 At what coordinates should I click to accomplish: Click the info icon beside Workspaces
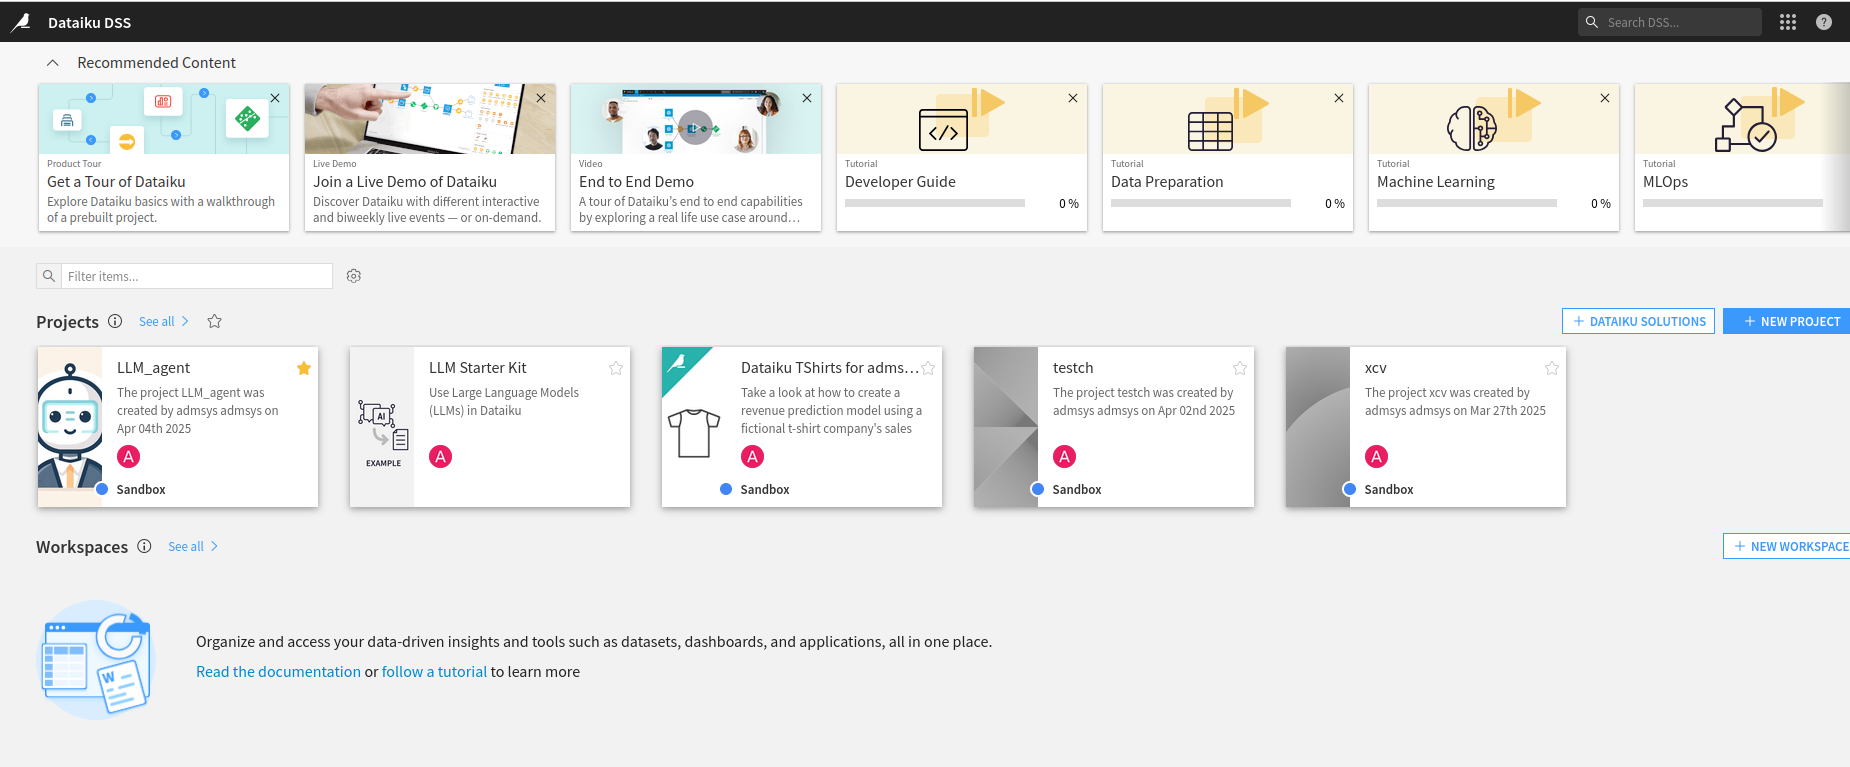pos(144,546)
